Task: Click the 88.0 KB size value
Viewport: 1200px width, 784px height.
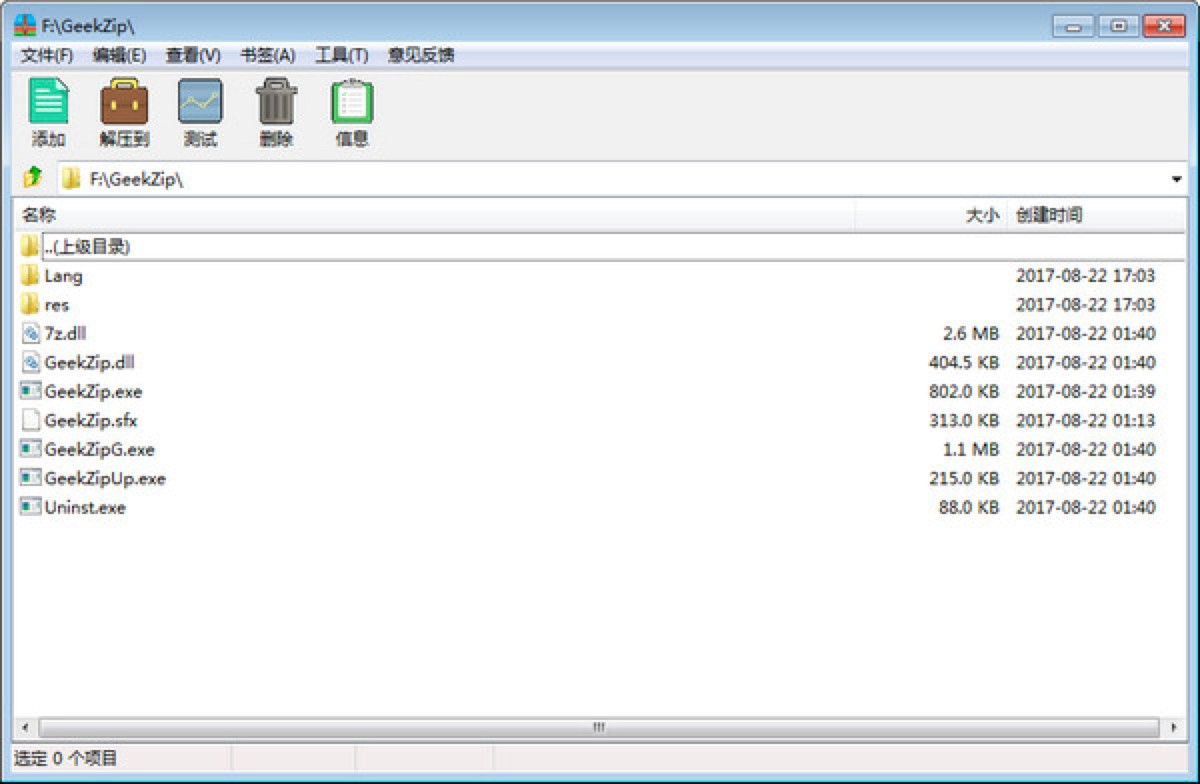Action: pos(969,507)
